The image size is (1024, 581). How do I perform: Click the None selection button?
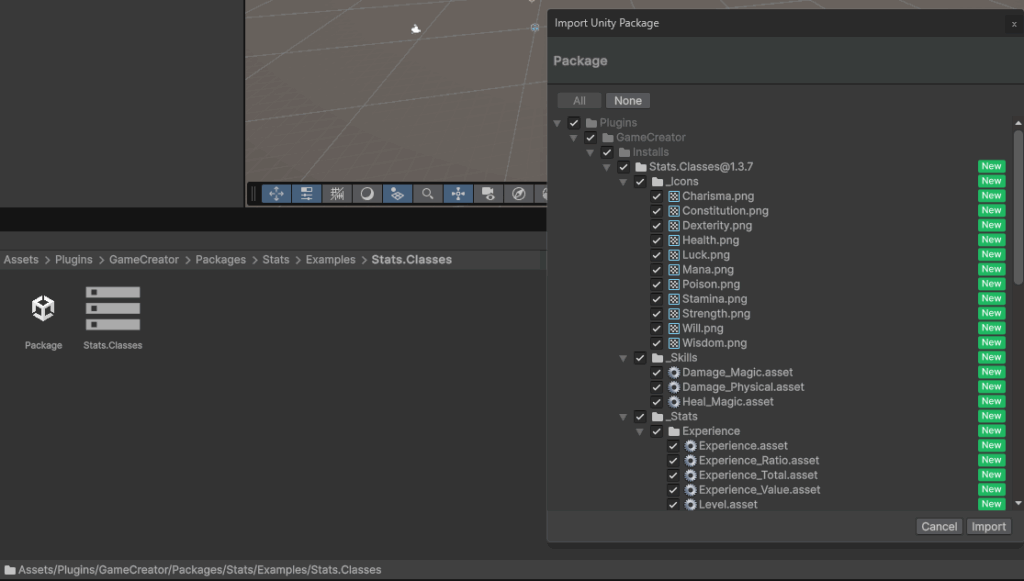coord(628,101)
